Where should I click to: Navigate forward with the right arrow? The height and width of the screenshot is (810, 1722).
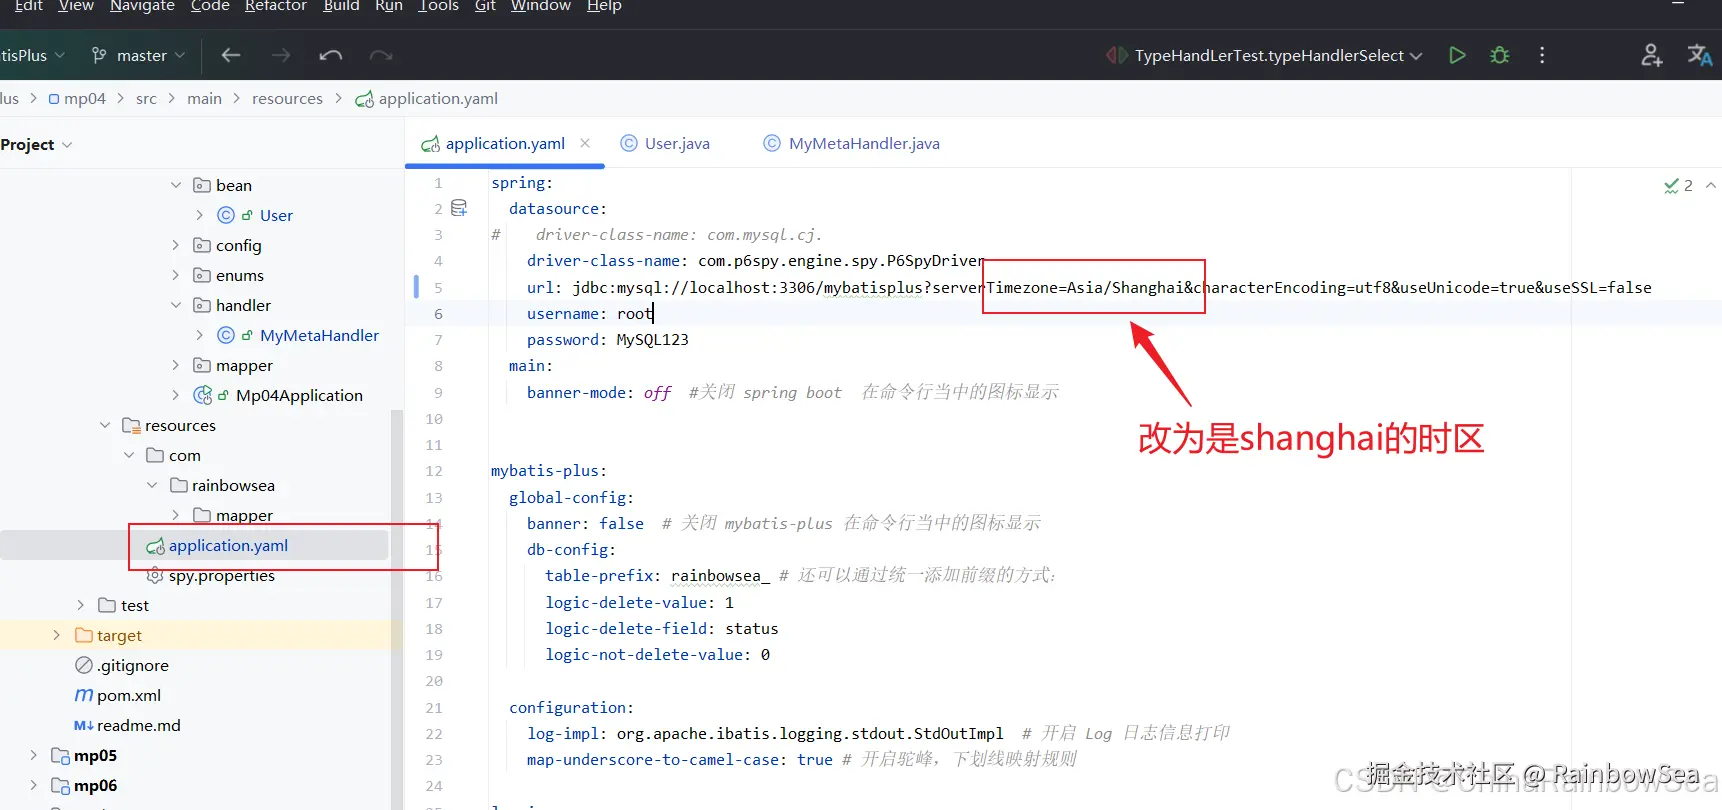pyautogui.click(x=281, y=55)
